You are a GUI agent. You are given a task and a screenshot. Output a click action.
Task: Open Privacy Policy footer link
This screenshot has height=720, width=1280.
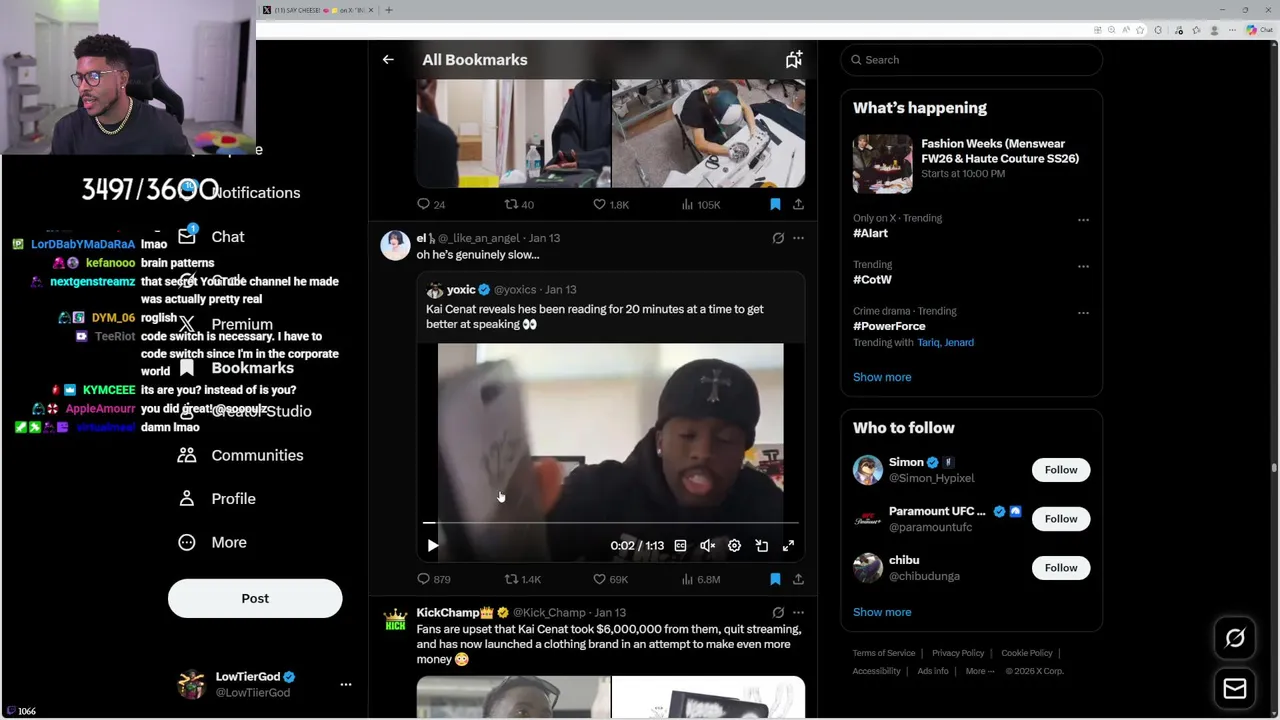click(958, 653)
